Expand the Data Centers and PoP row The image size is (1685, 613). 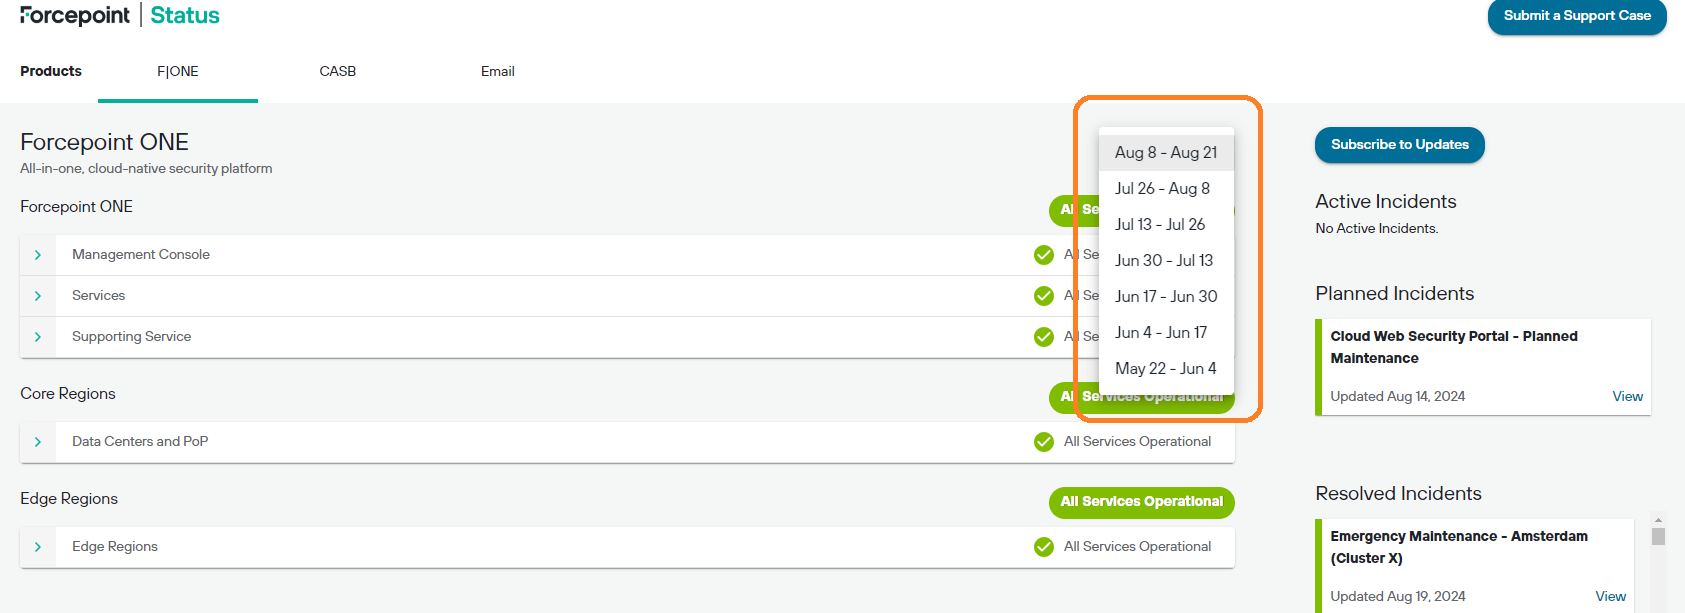click(x=37, y=441)
